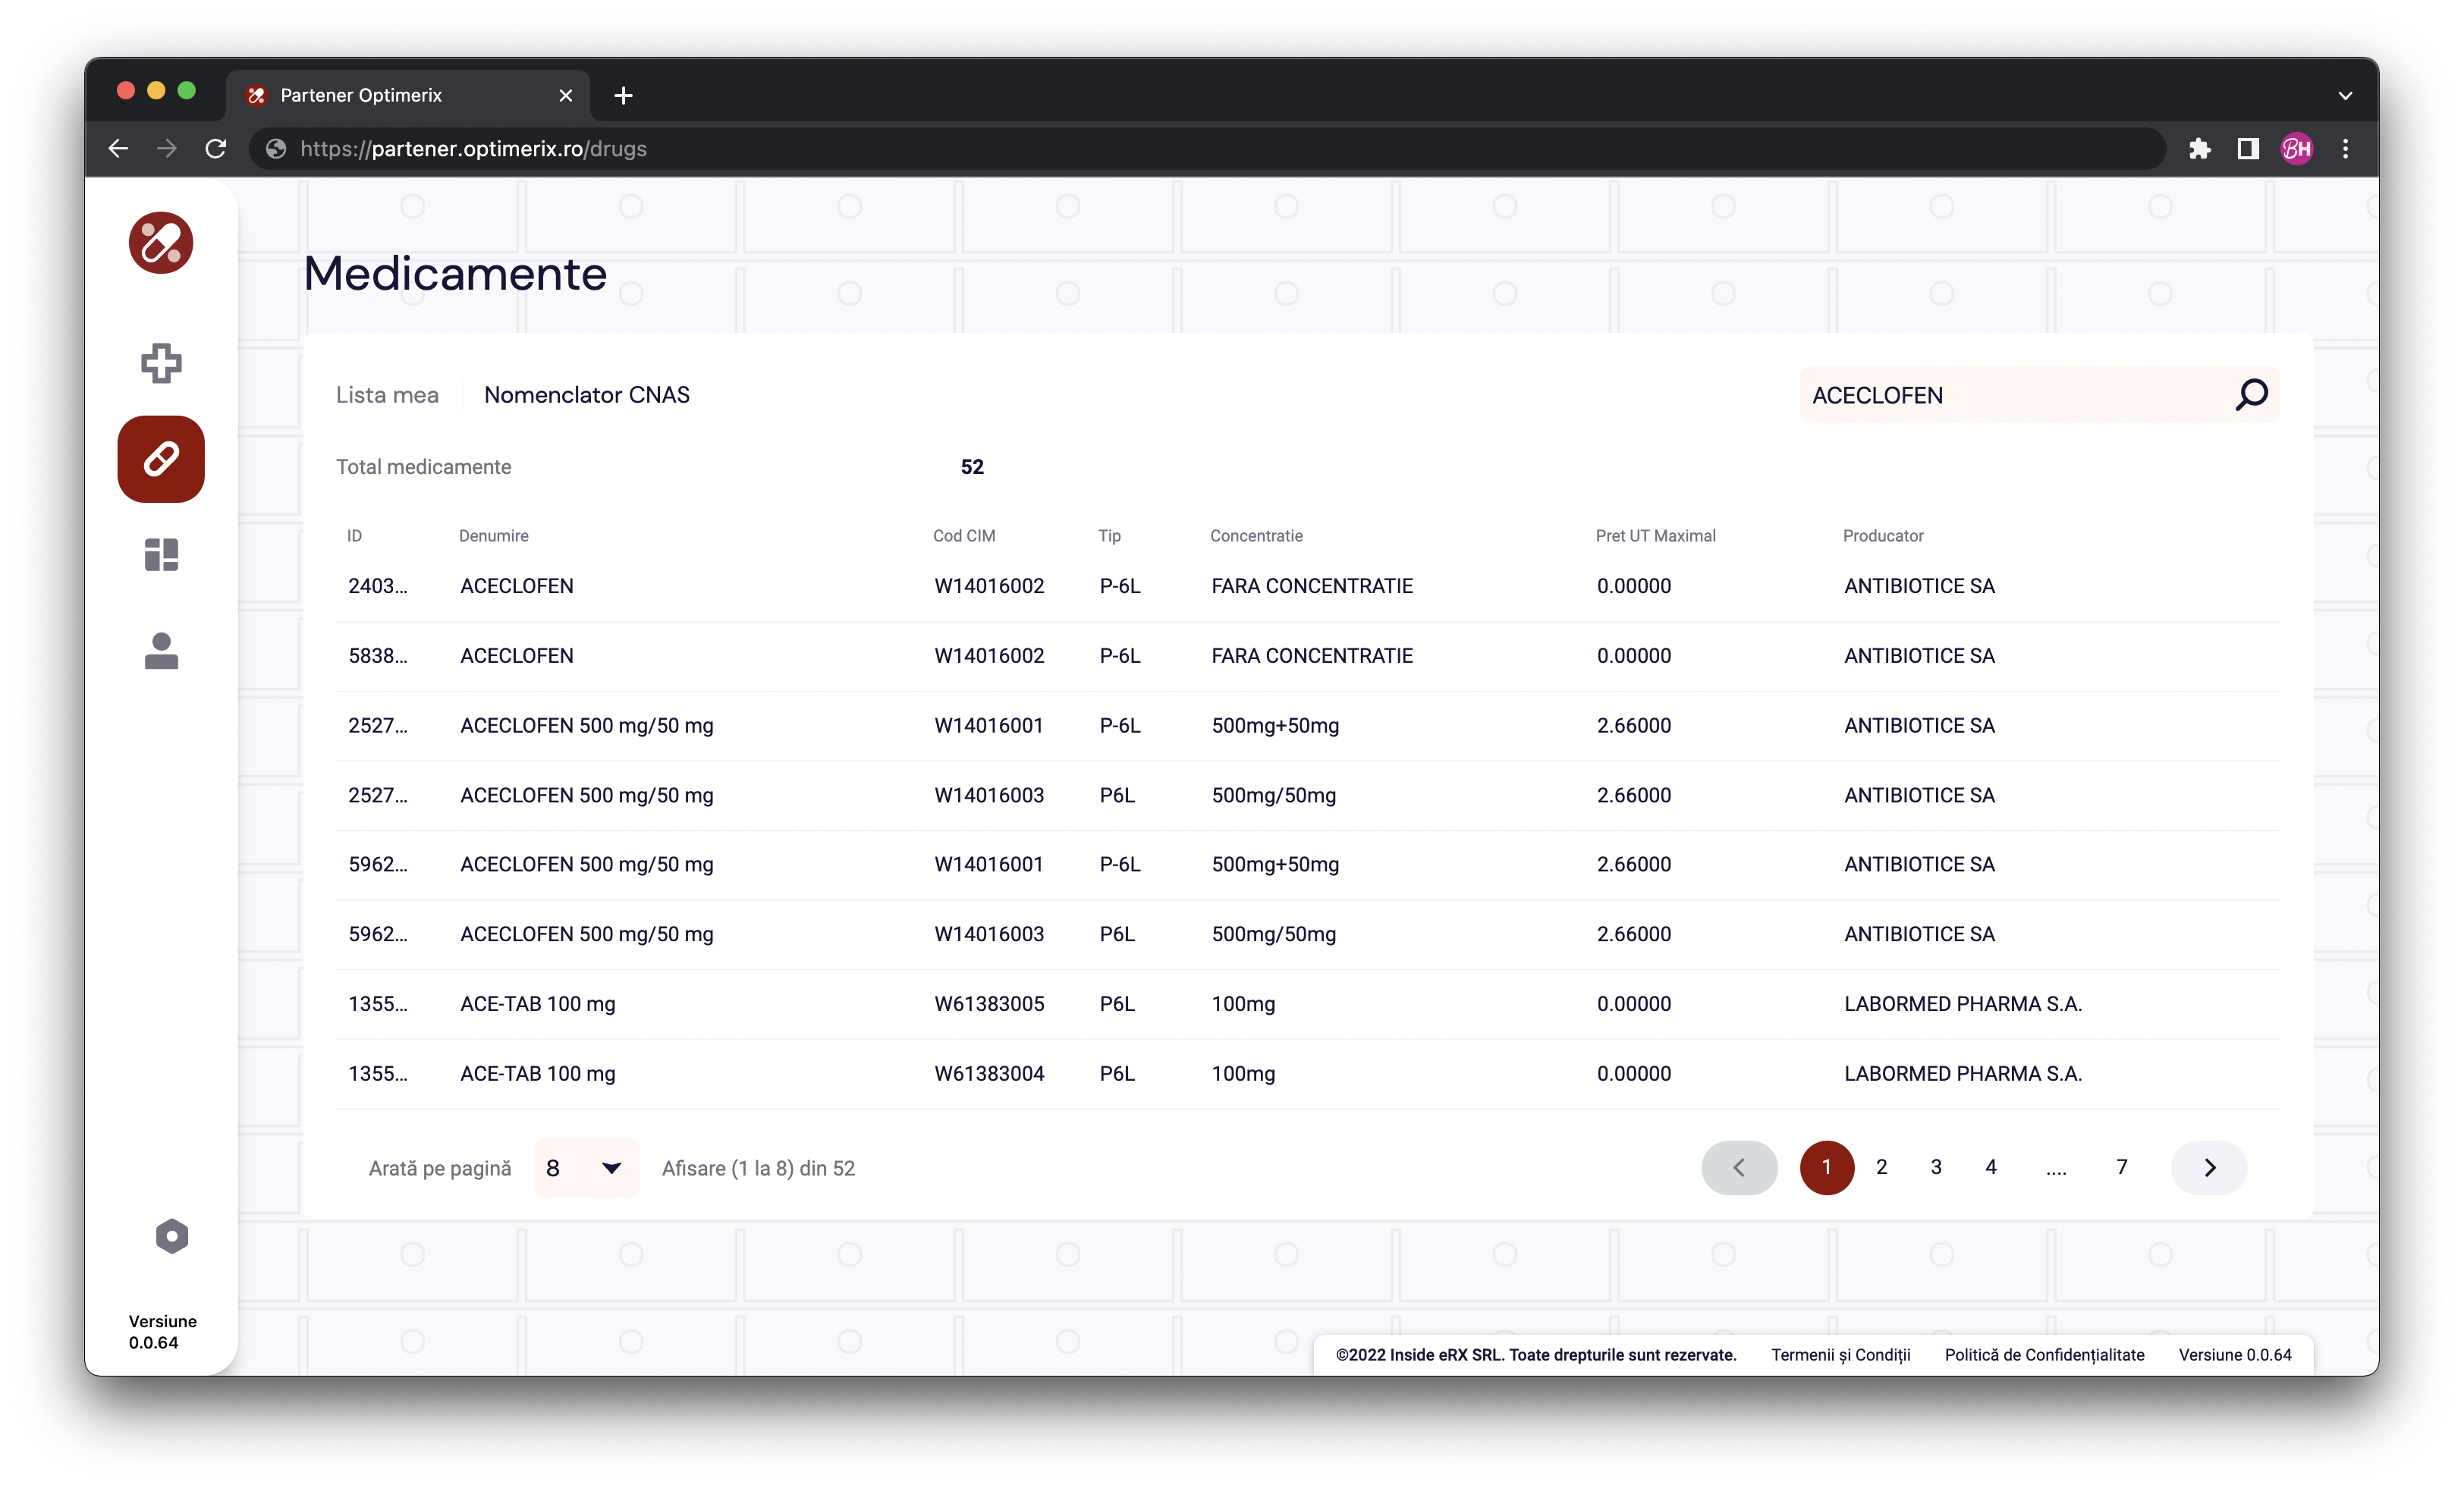Click the search magnifier icon
This screenshot has width=2464, height=1488.
(x=2252, y=395)
